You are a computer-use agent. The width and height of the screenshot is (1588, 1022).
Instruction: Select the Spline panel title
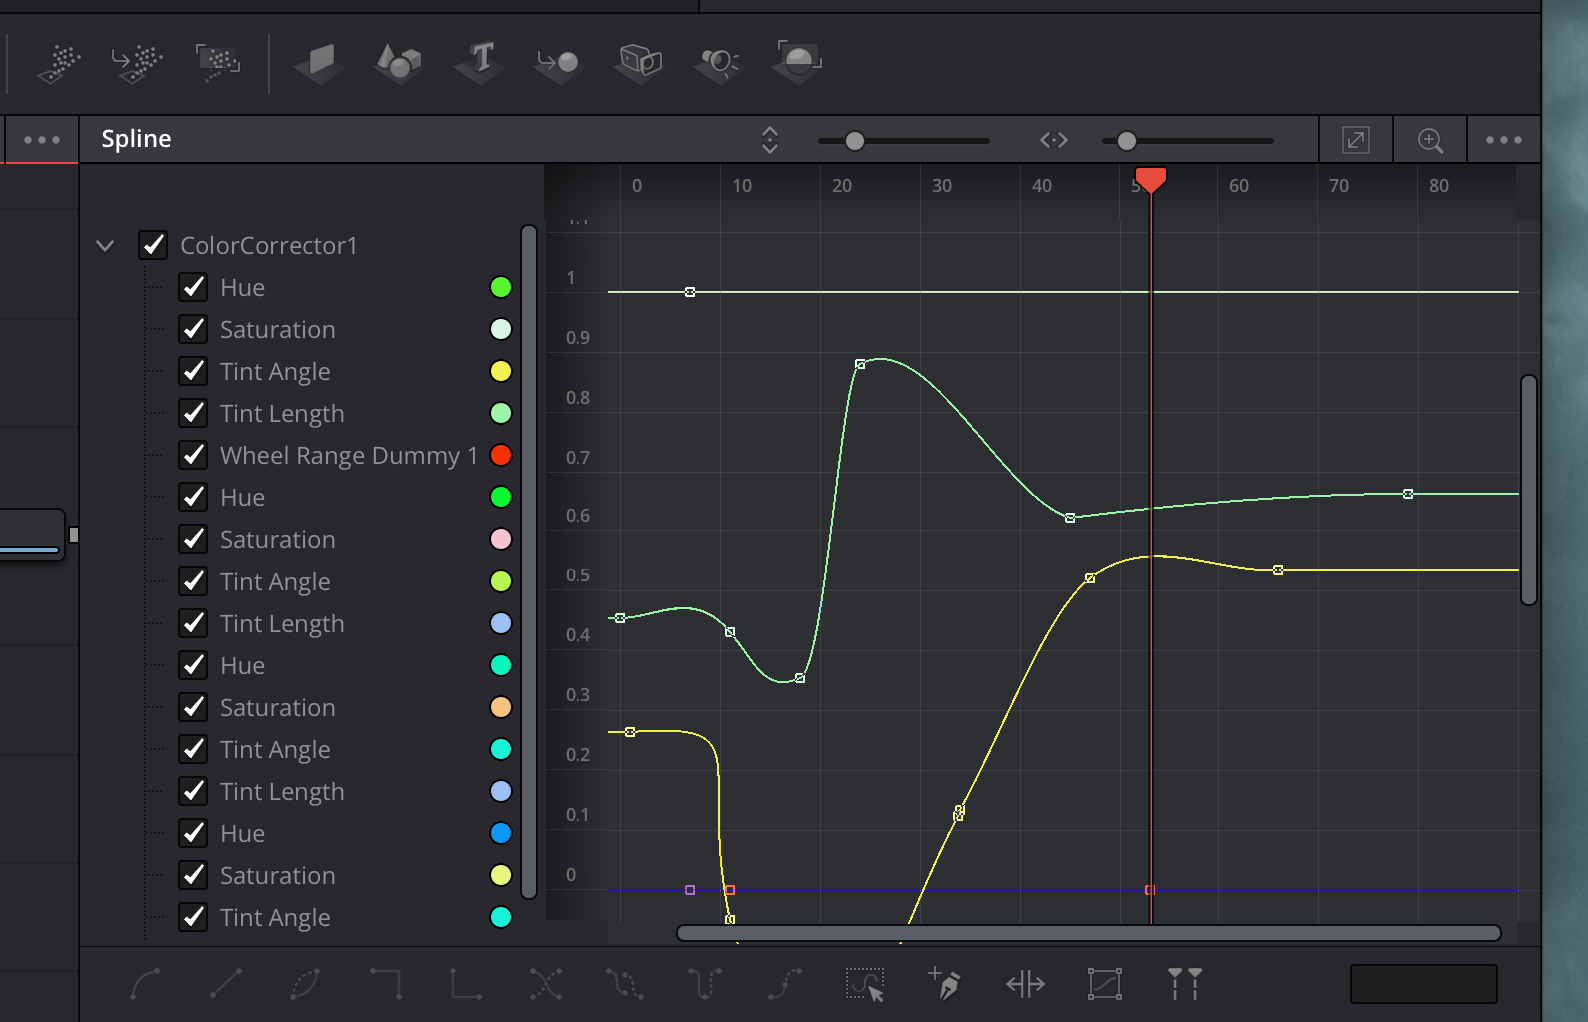pyautogui.click(x=136, y=139)
